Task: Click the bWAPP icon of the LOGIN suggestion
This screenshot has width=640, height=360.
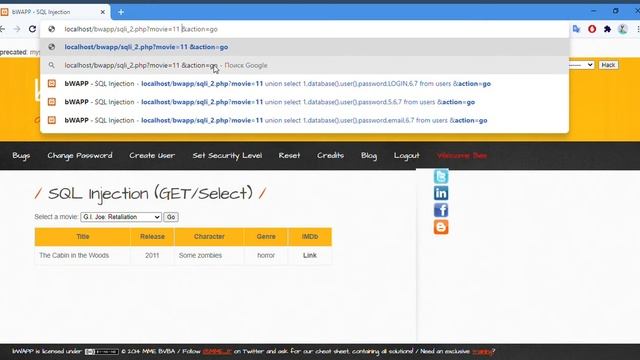Action: point(52,83)
